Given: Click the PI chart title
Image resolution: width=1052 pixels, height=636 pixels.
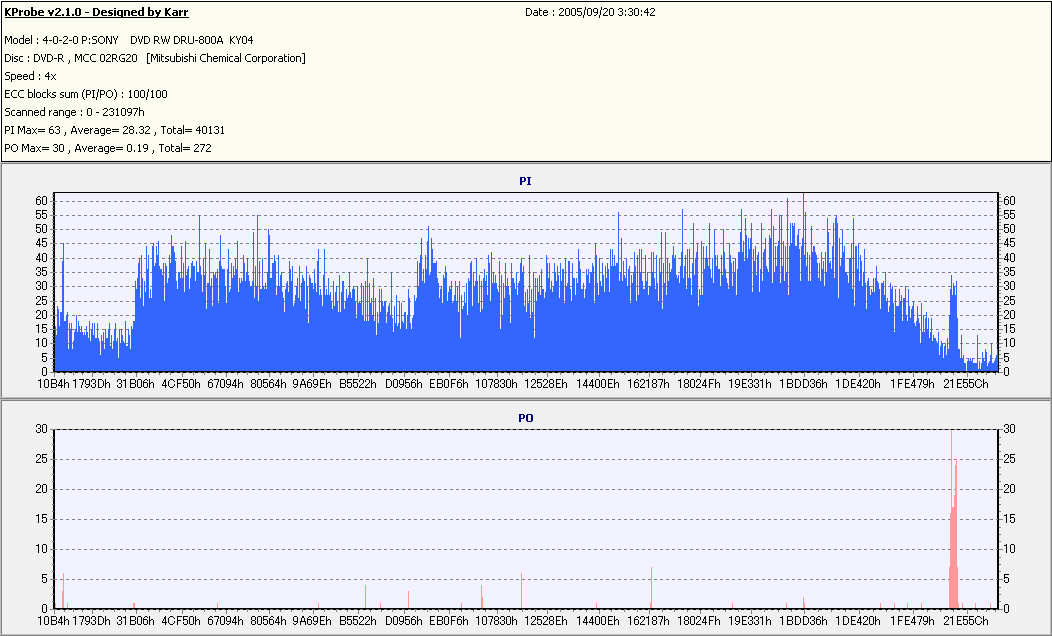Looking at the screenshot, I should (x=525, y=181).
